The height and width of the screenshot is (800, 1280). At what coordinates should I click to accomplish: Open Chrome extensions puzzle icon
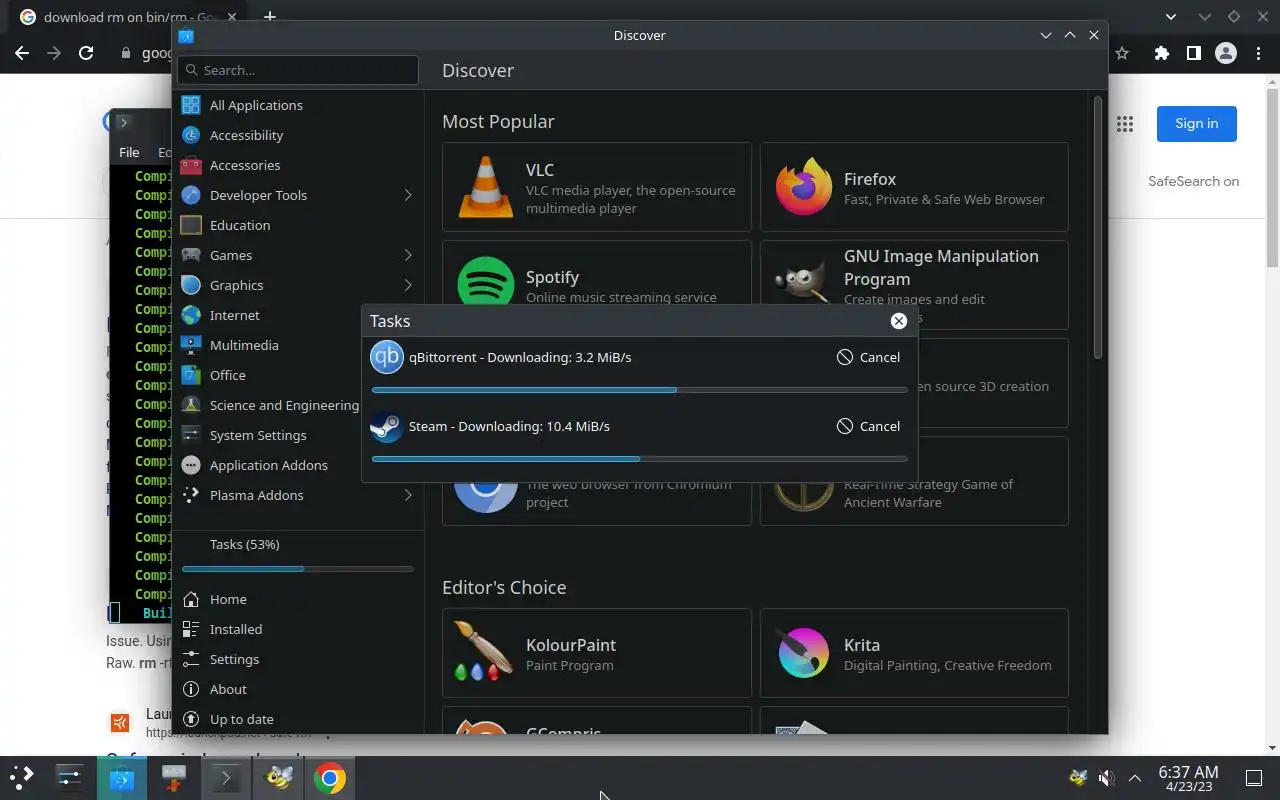click(1161, 53)
